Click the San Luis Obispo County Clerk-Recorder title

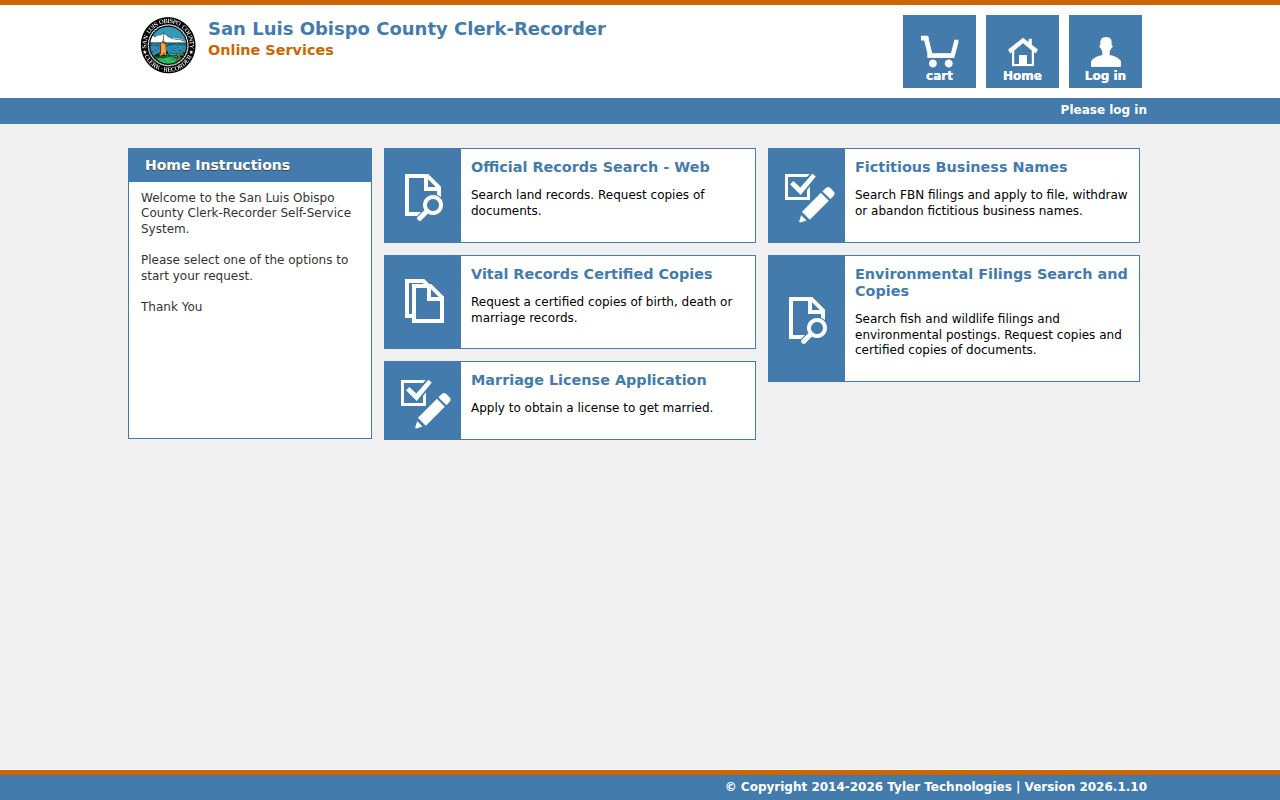[407, 29]
